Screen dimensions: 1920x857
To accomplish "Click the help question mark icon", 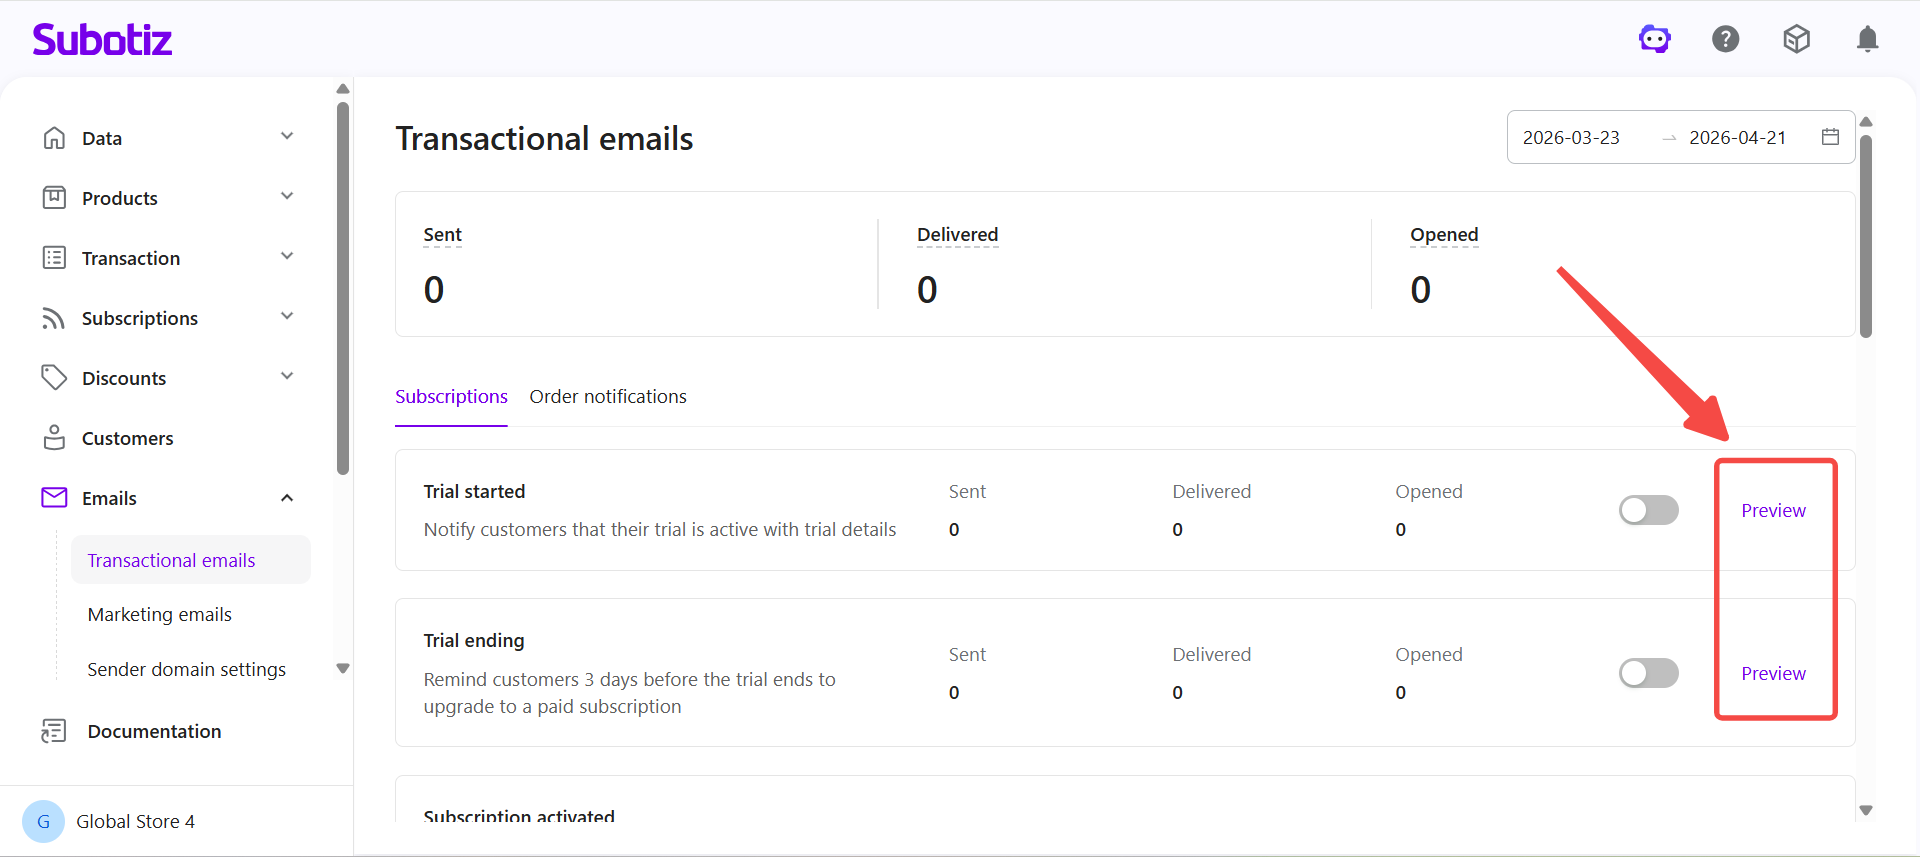I will (x=1725, y=39).
